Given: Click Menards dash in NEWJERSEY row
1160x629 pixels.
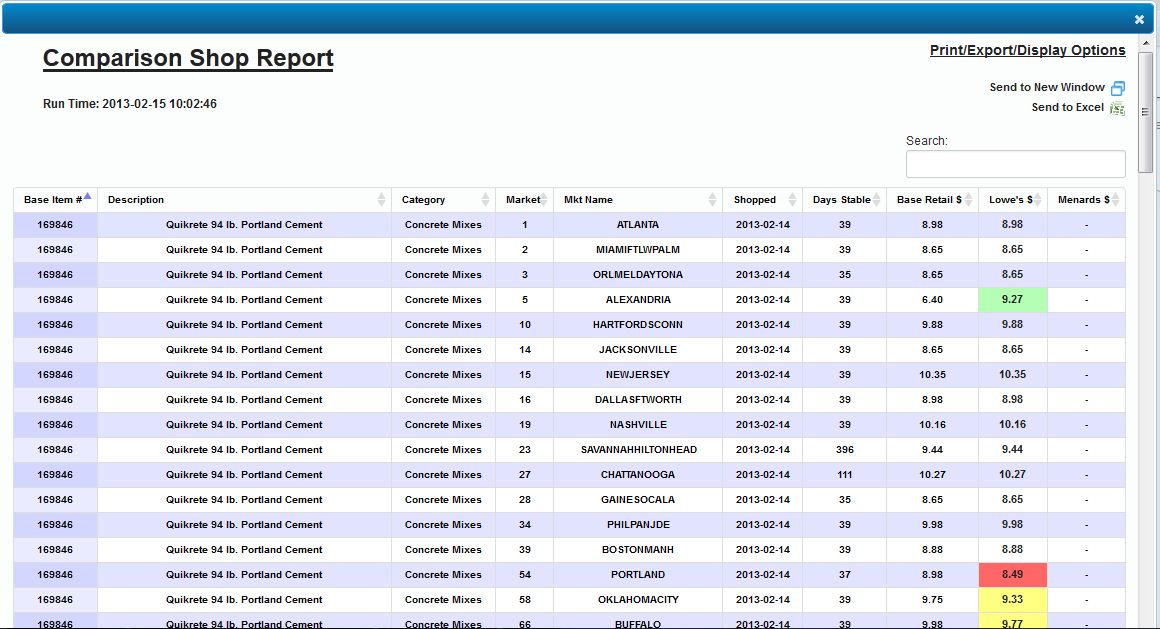Looking at the screenshot, I should (1086, 374).
